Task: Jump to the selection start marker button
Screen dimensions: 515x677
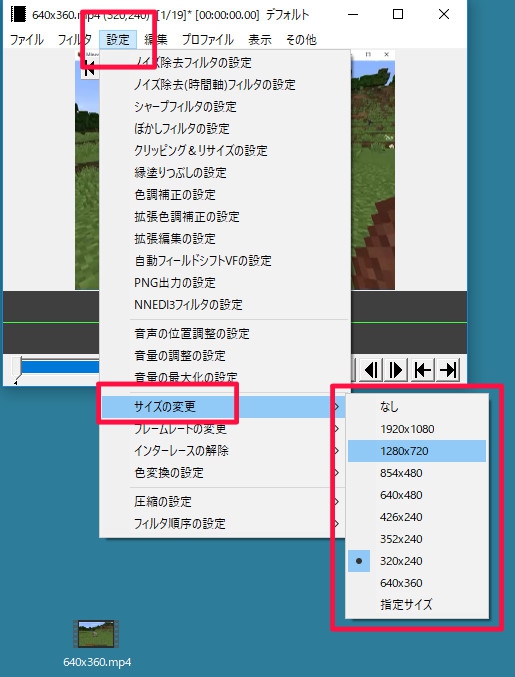Action: click(x=422, y=370)
